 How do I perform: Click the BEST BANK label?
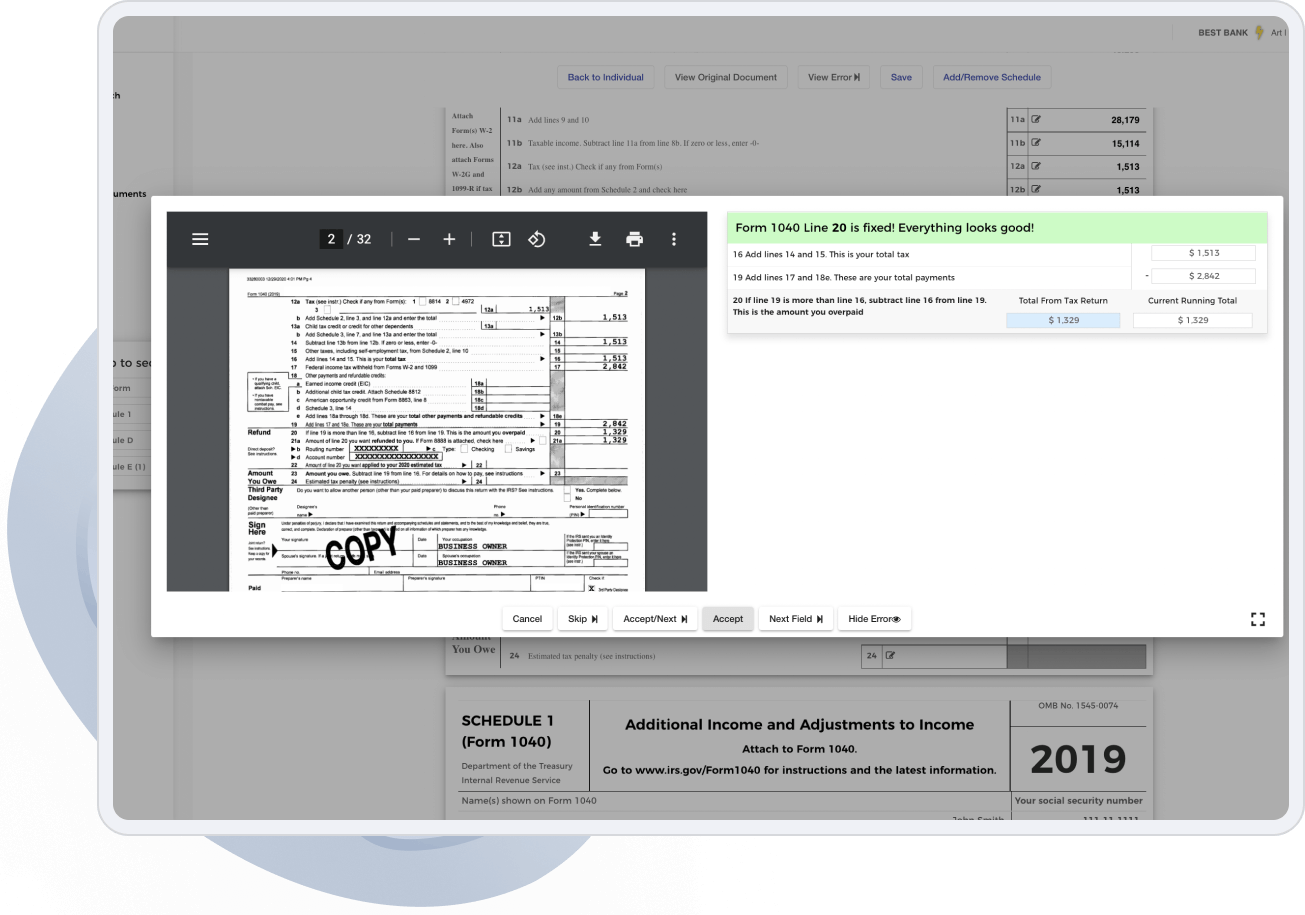tap(1223, 33)
